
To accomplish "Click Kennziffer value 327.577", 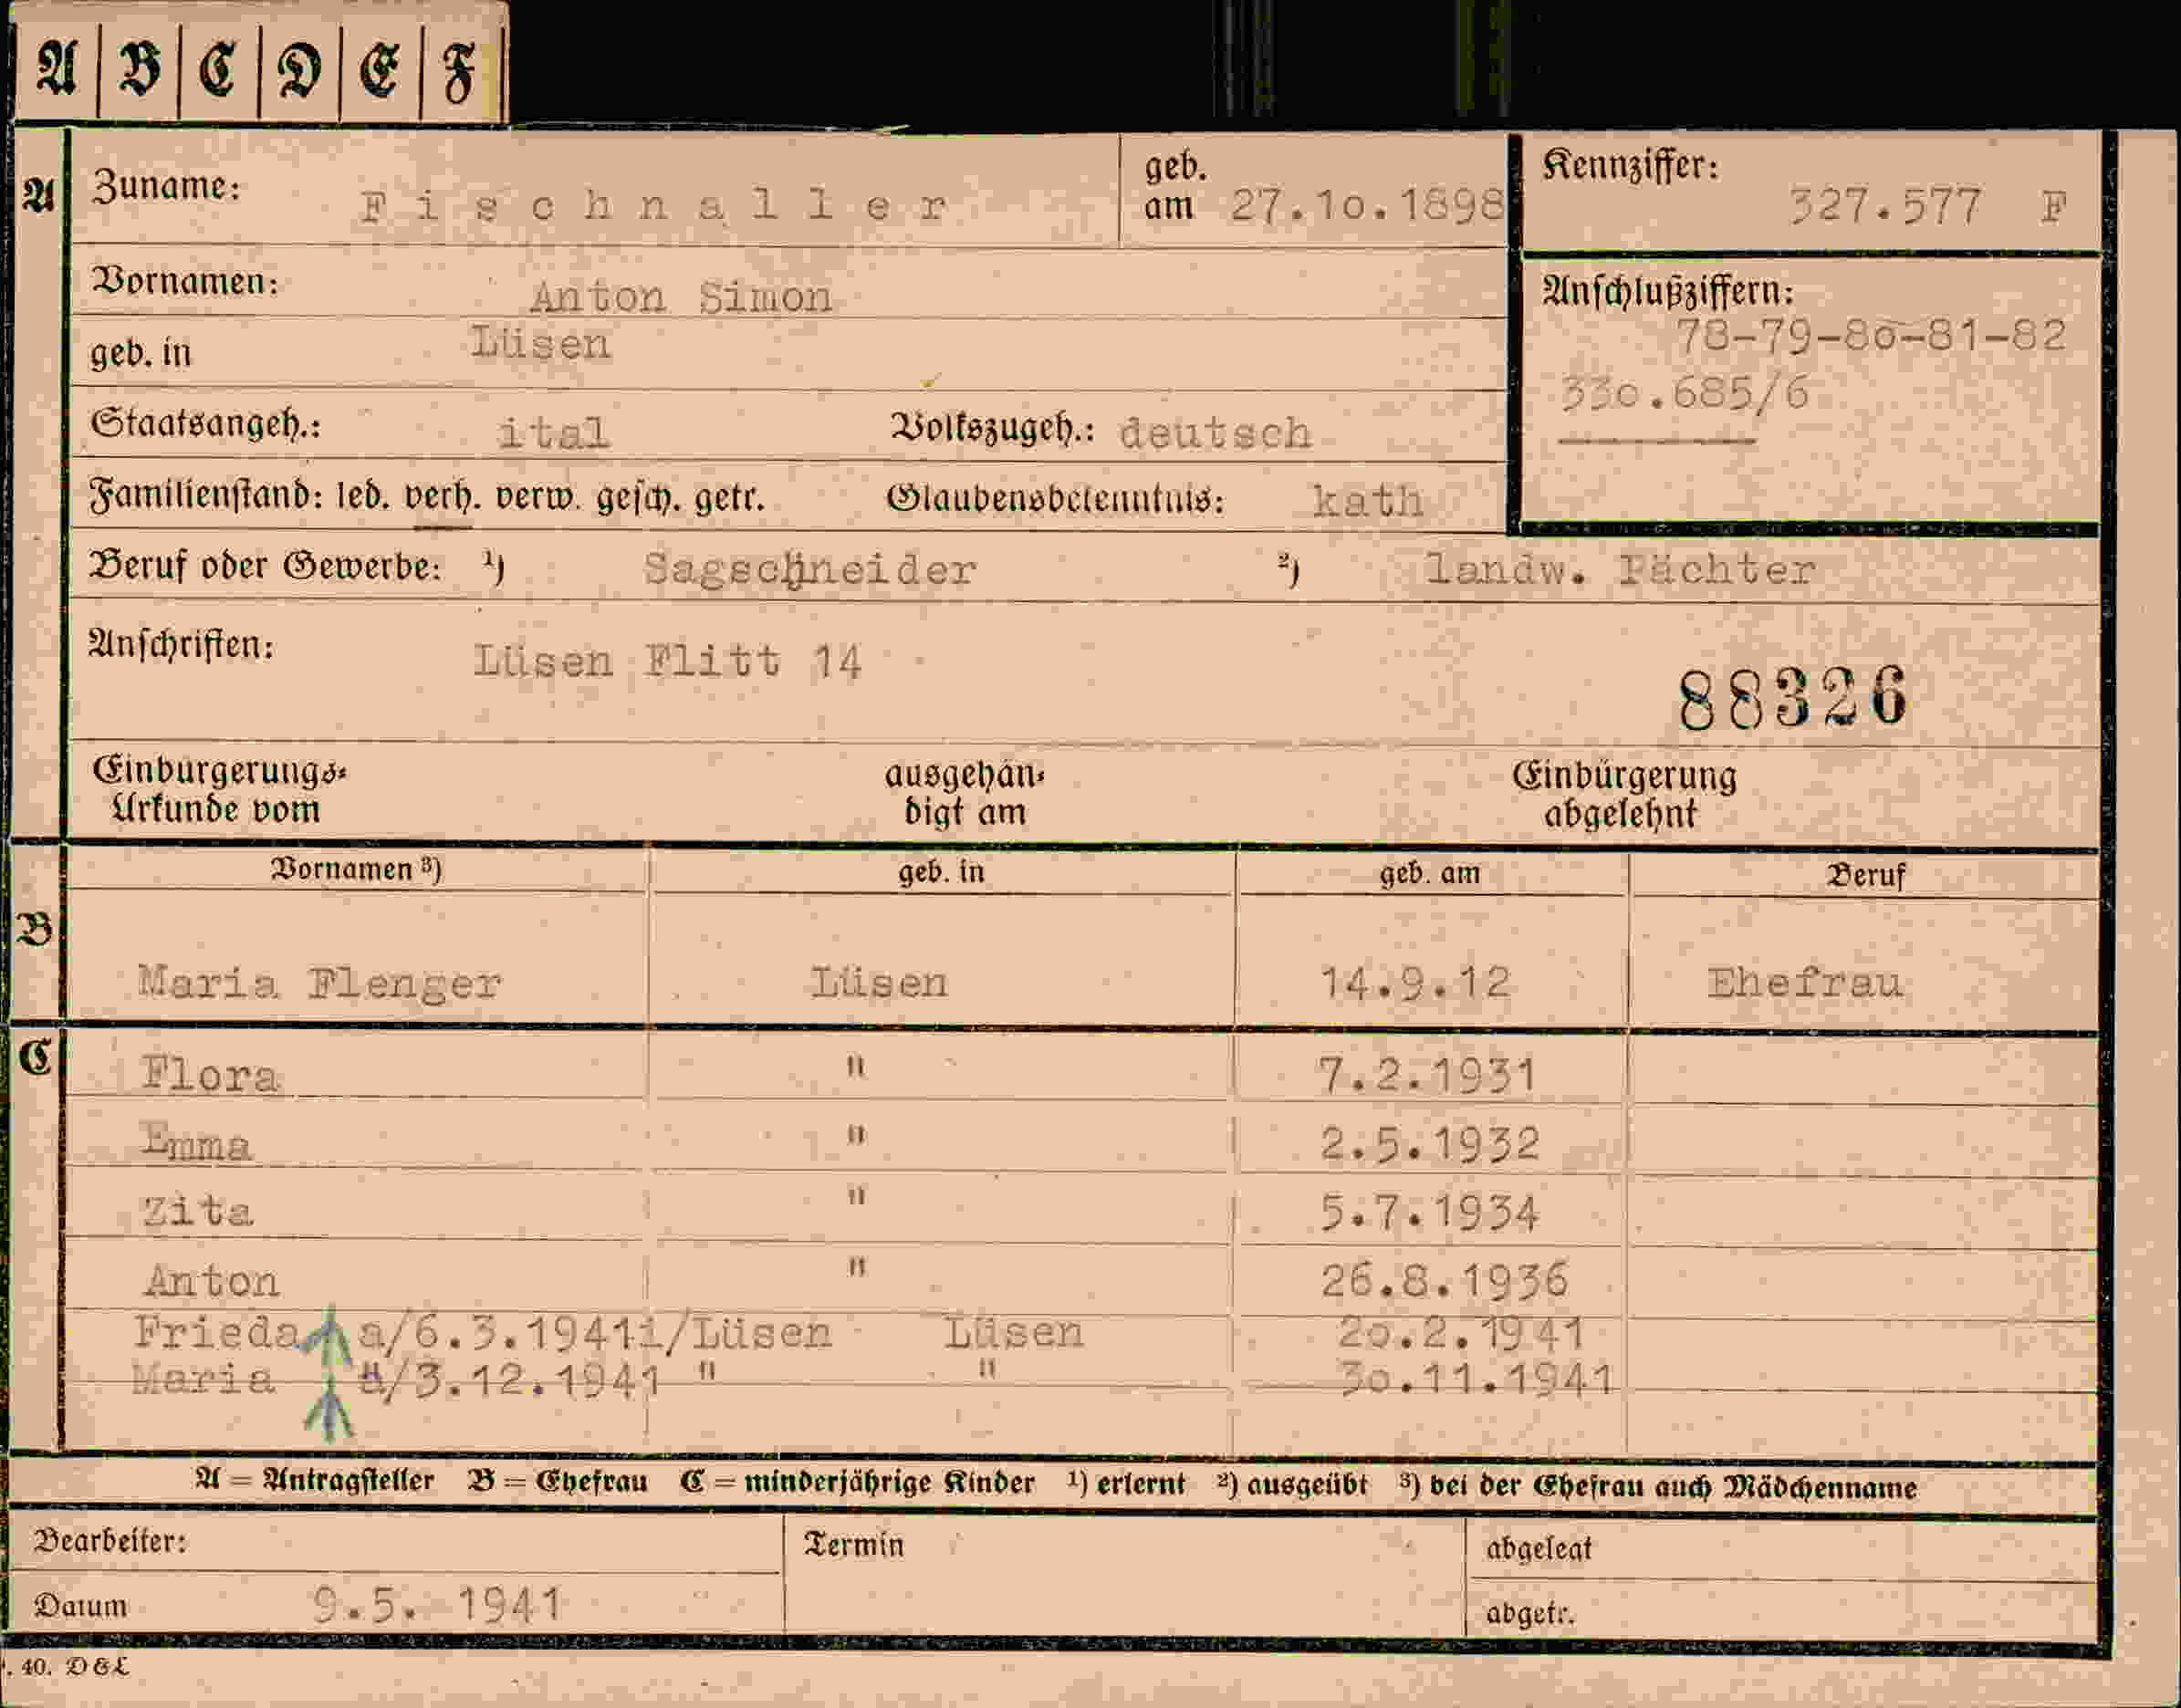I will pos(1885,208).
